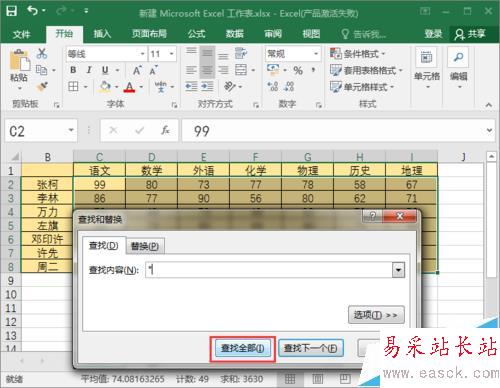
Task: Click the Copy icon in clipboard group
Action: 41,70
